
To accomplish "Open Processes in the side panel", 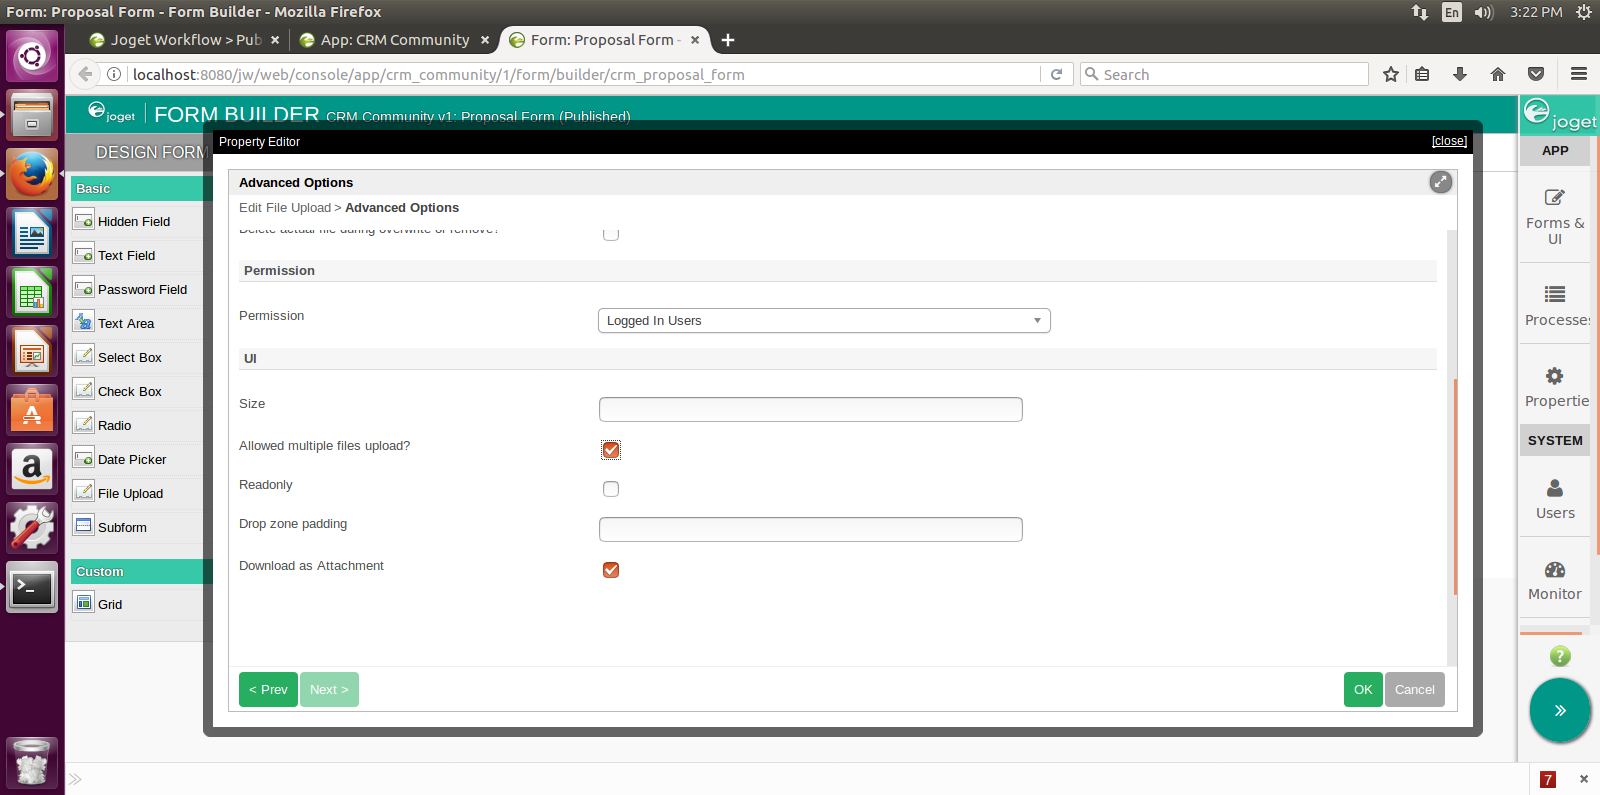I will point(1555,305).
